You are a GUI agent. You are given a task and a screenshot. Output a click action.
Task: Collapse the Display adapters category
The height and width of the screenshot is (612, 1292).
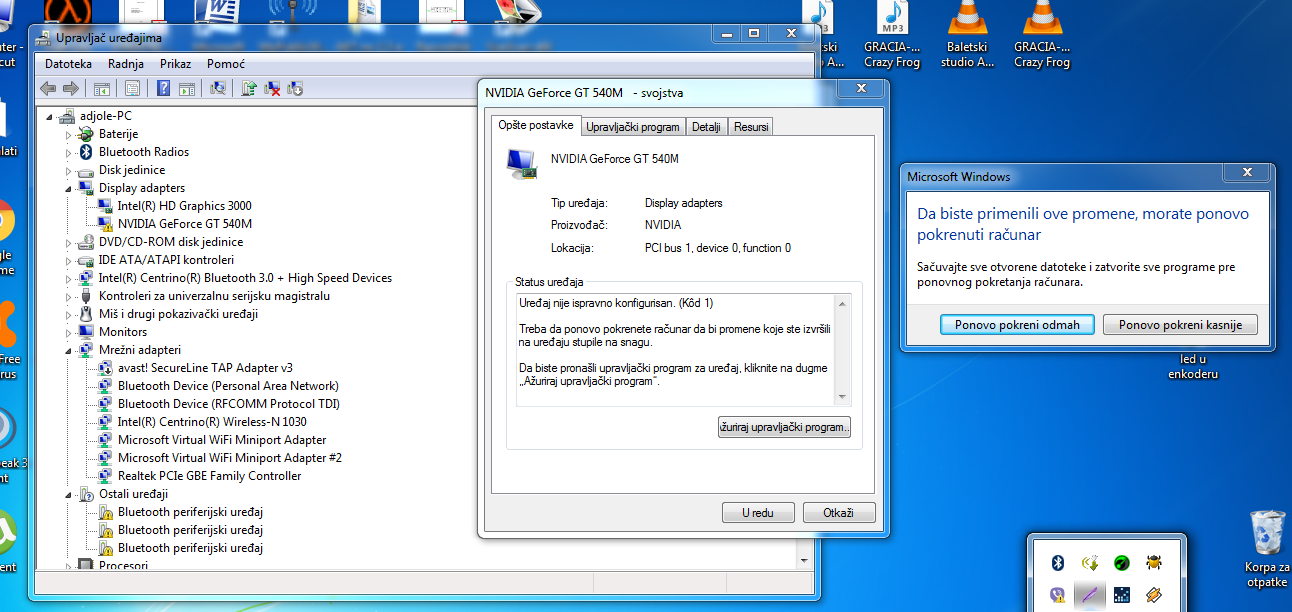(x=69, y=188)
